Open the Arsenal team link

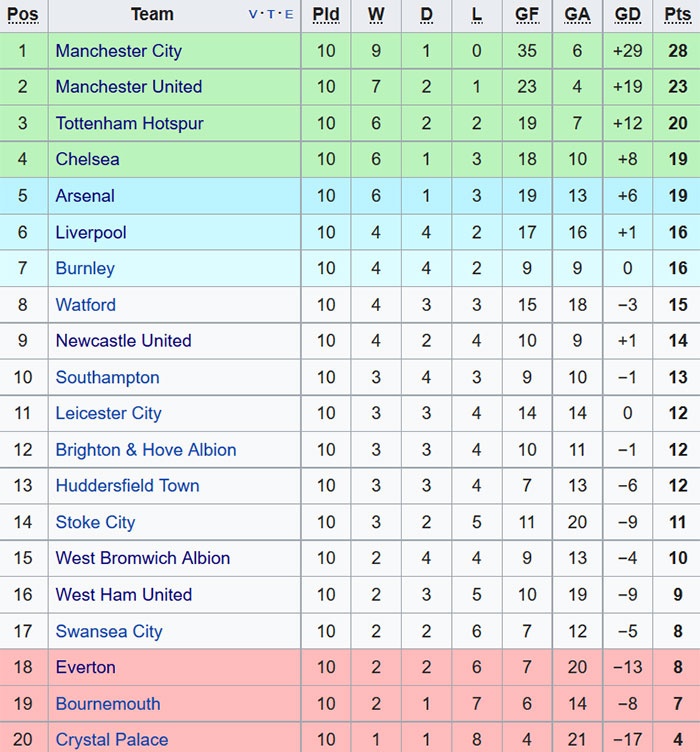[x=85, y=196]
